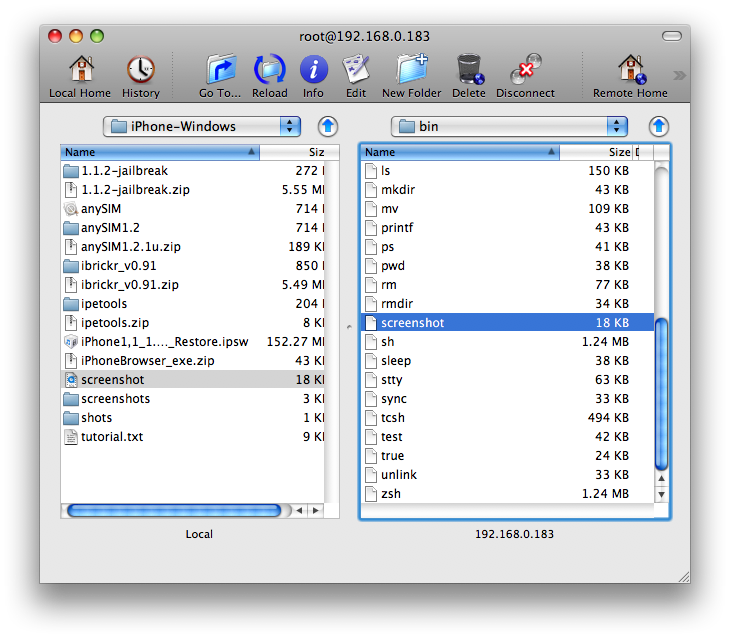Go up one folder in remote pane
The width and height of the screenshot is (730, 638).
pos(658,126)
